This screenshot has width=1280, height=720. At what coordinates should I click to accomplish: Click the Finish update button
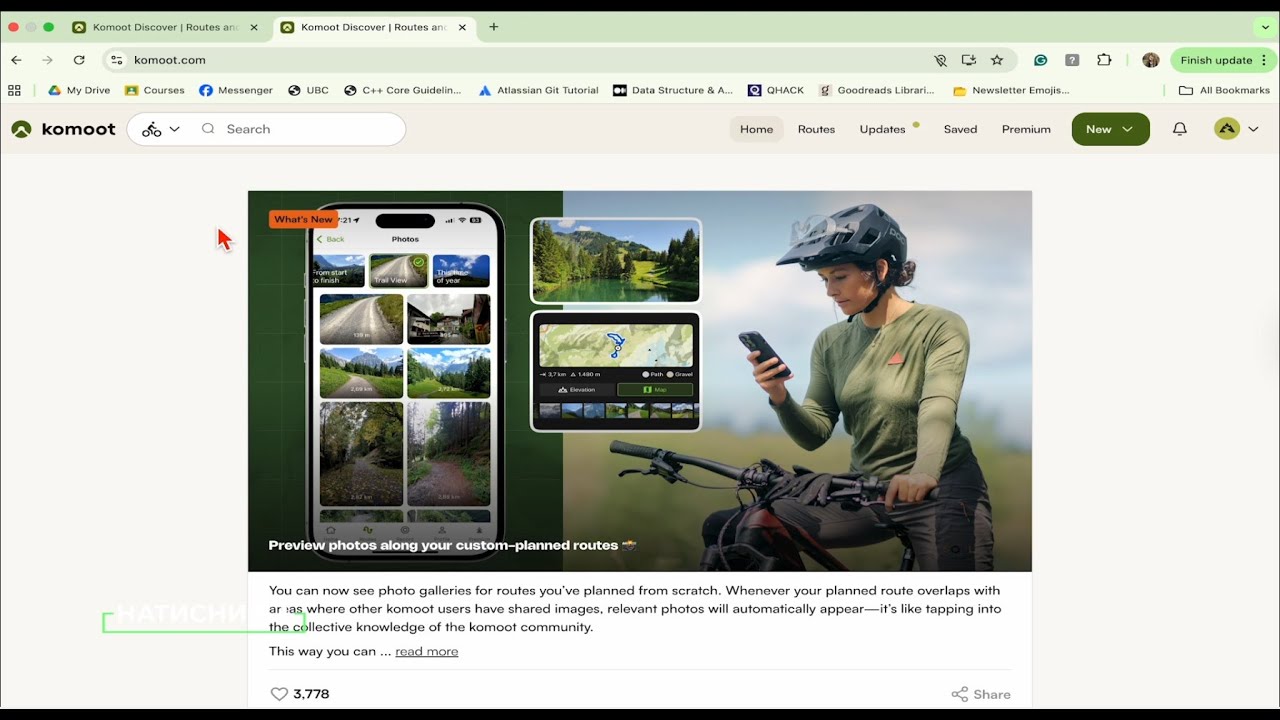(x=1224, y=60)
